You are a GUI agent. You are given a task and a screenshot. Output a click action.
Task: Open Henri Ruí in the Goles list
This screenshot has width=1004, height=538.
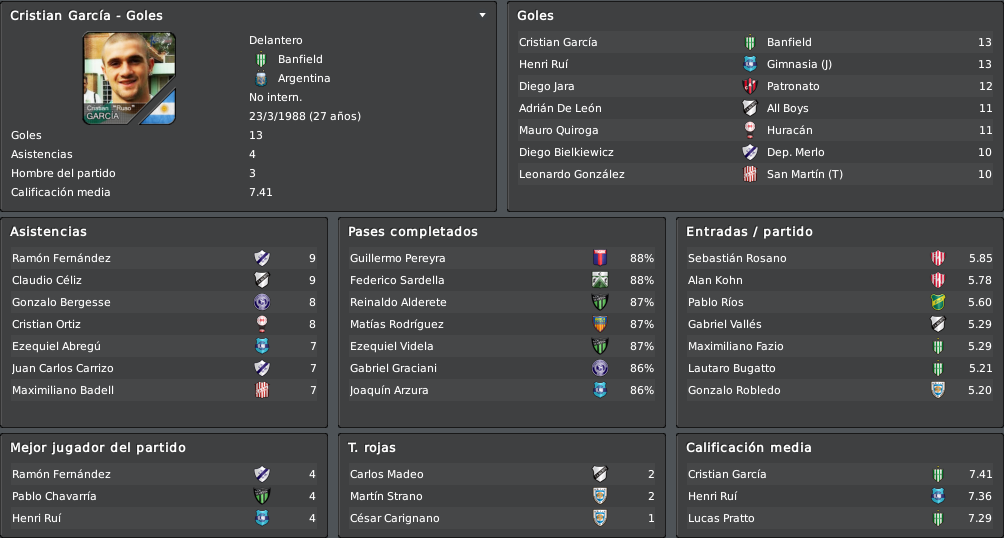[543, 64]
